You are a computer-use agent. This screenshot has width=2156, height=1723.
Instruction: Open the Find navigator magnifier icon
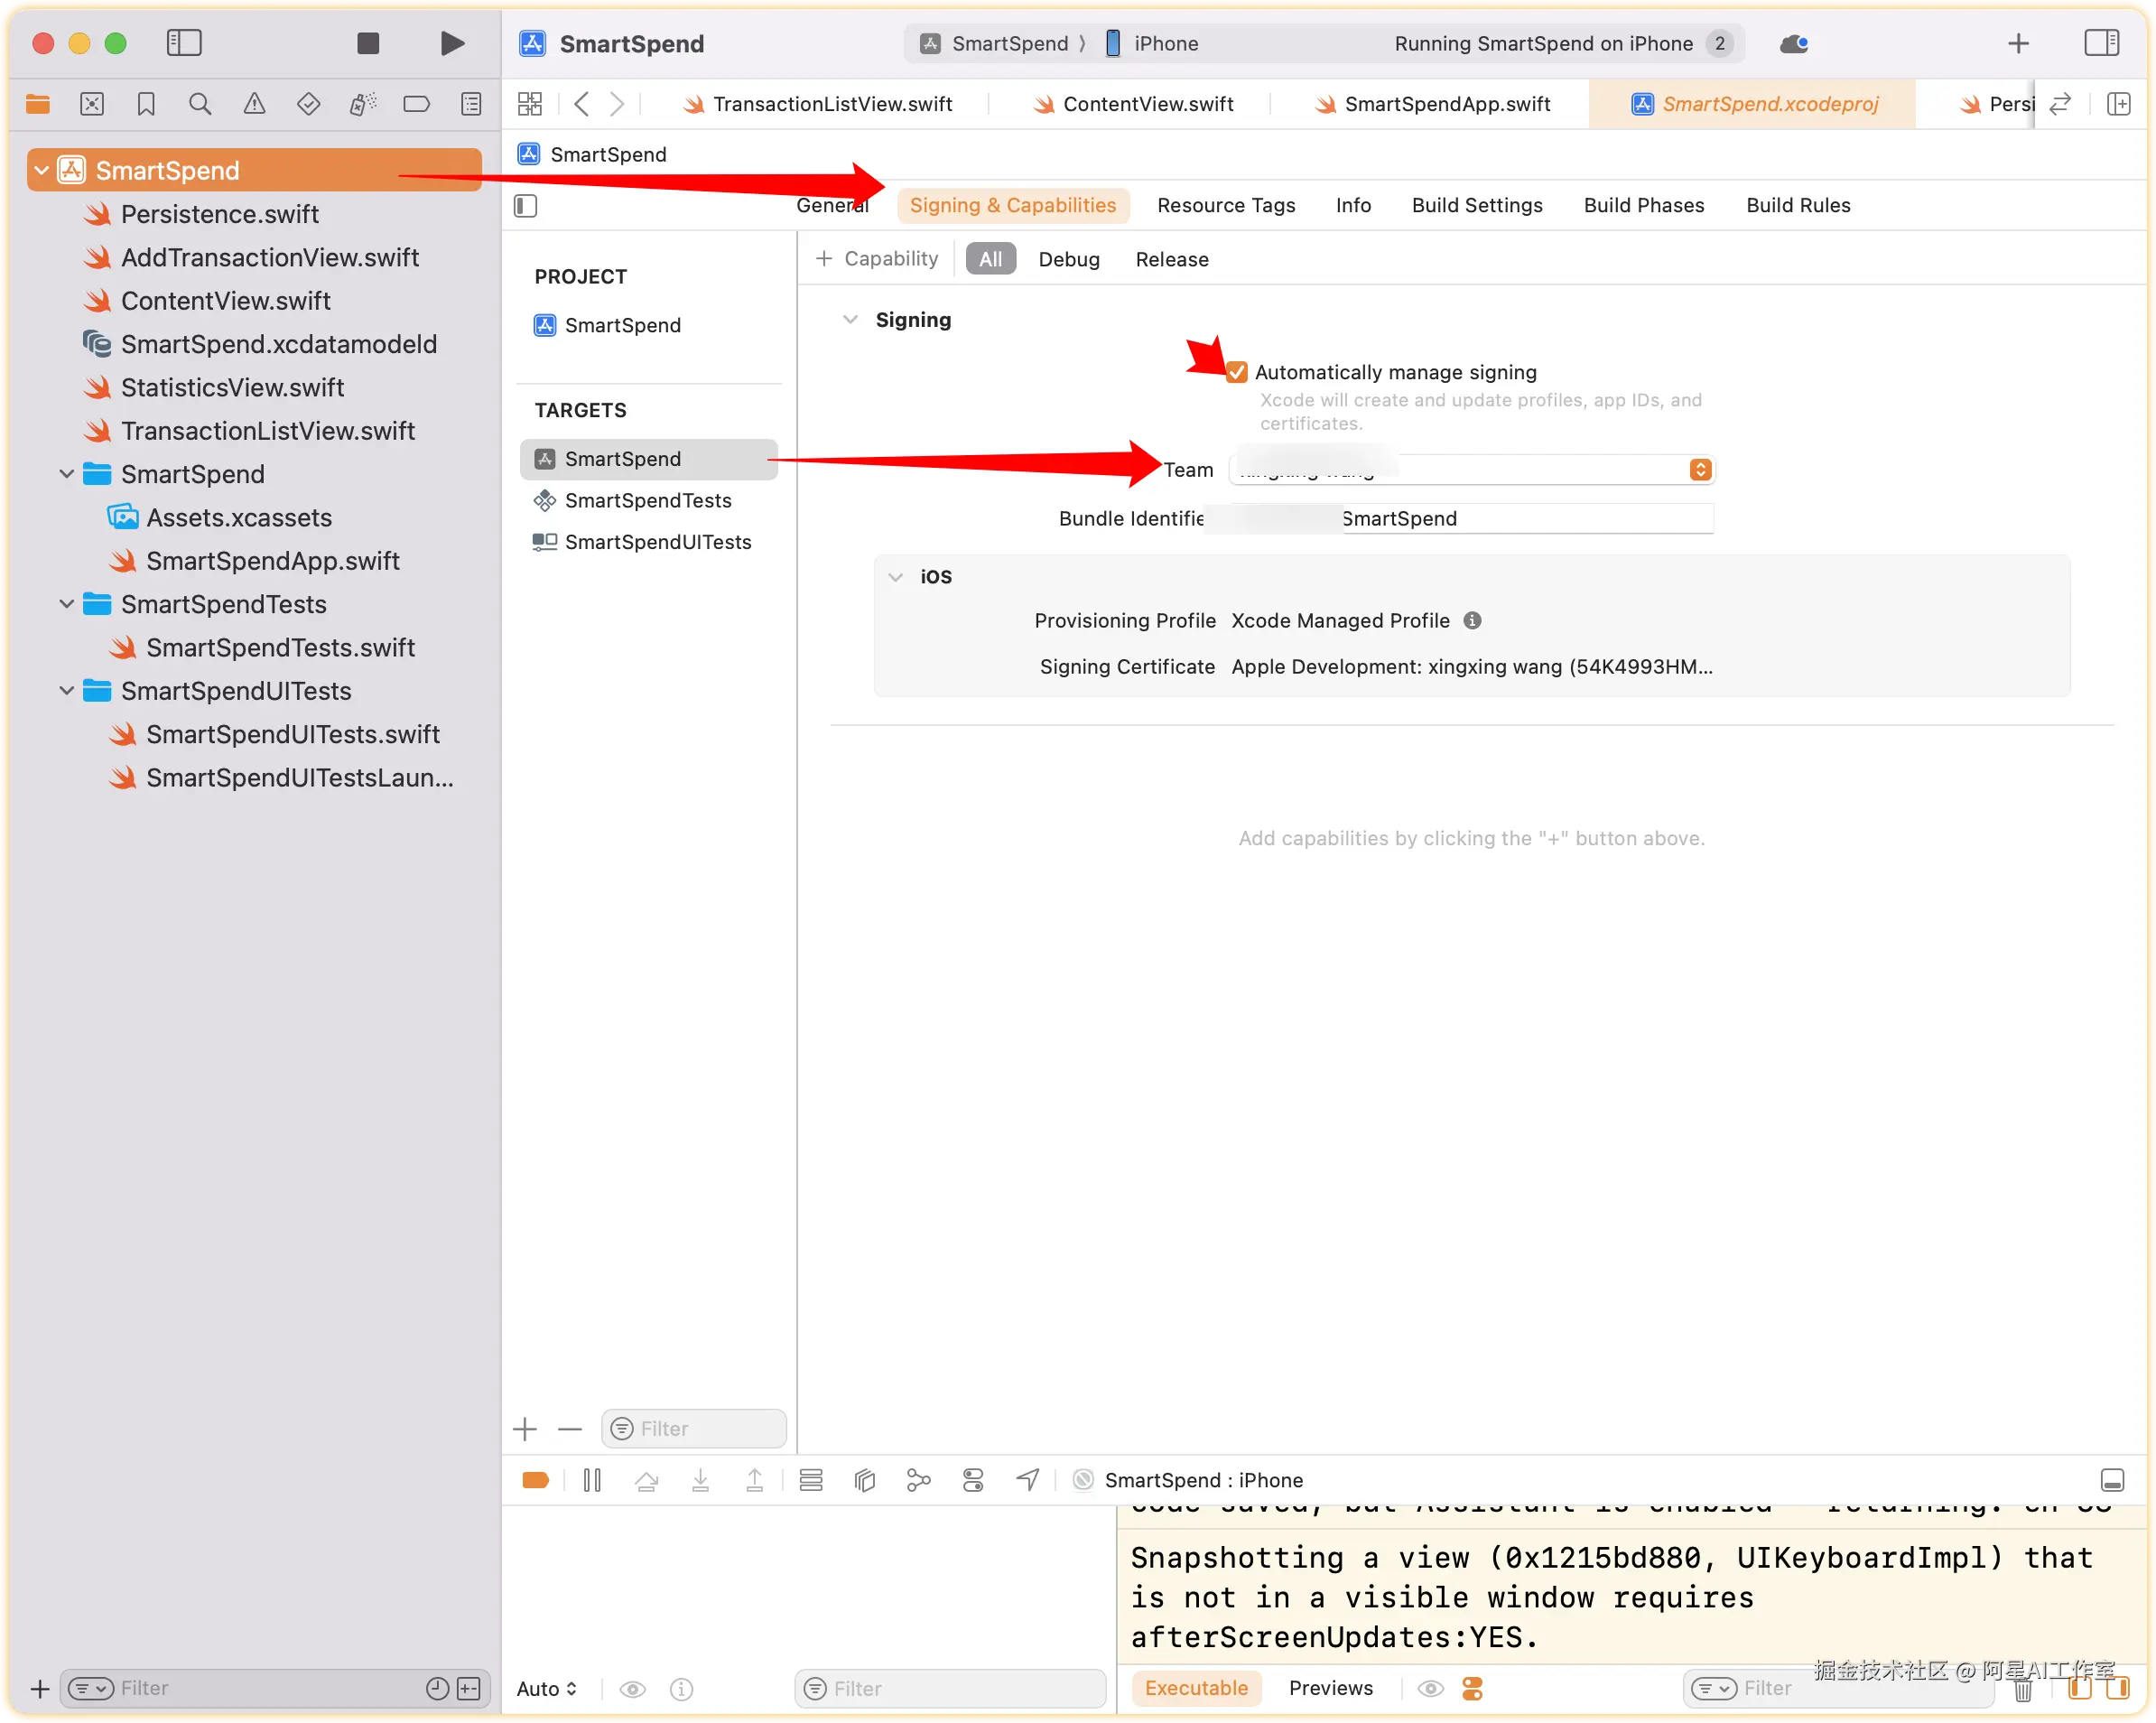pyautogui.click(x=200, y=104)
